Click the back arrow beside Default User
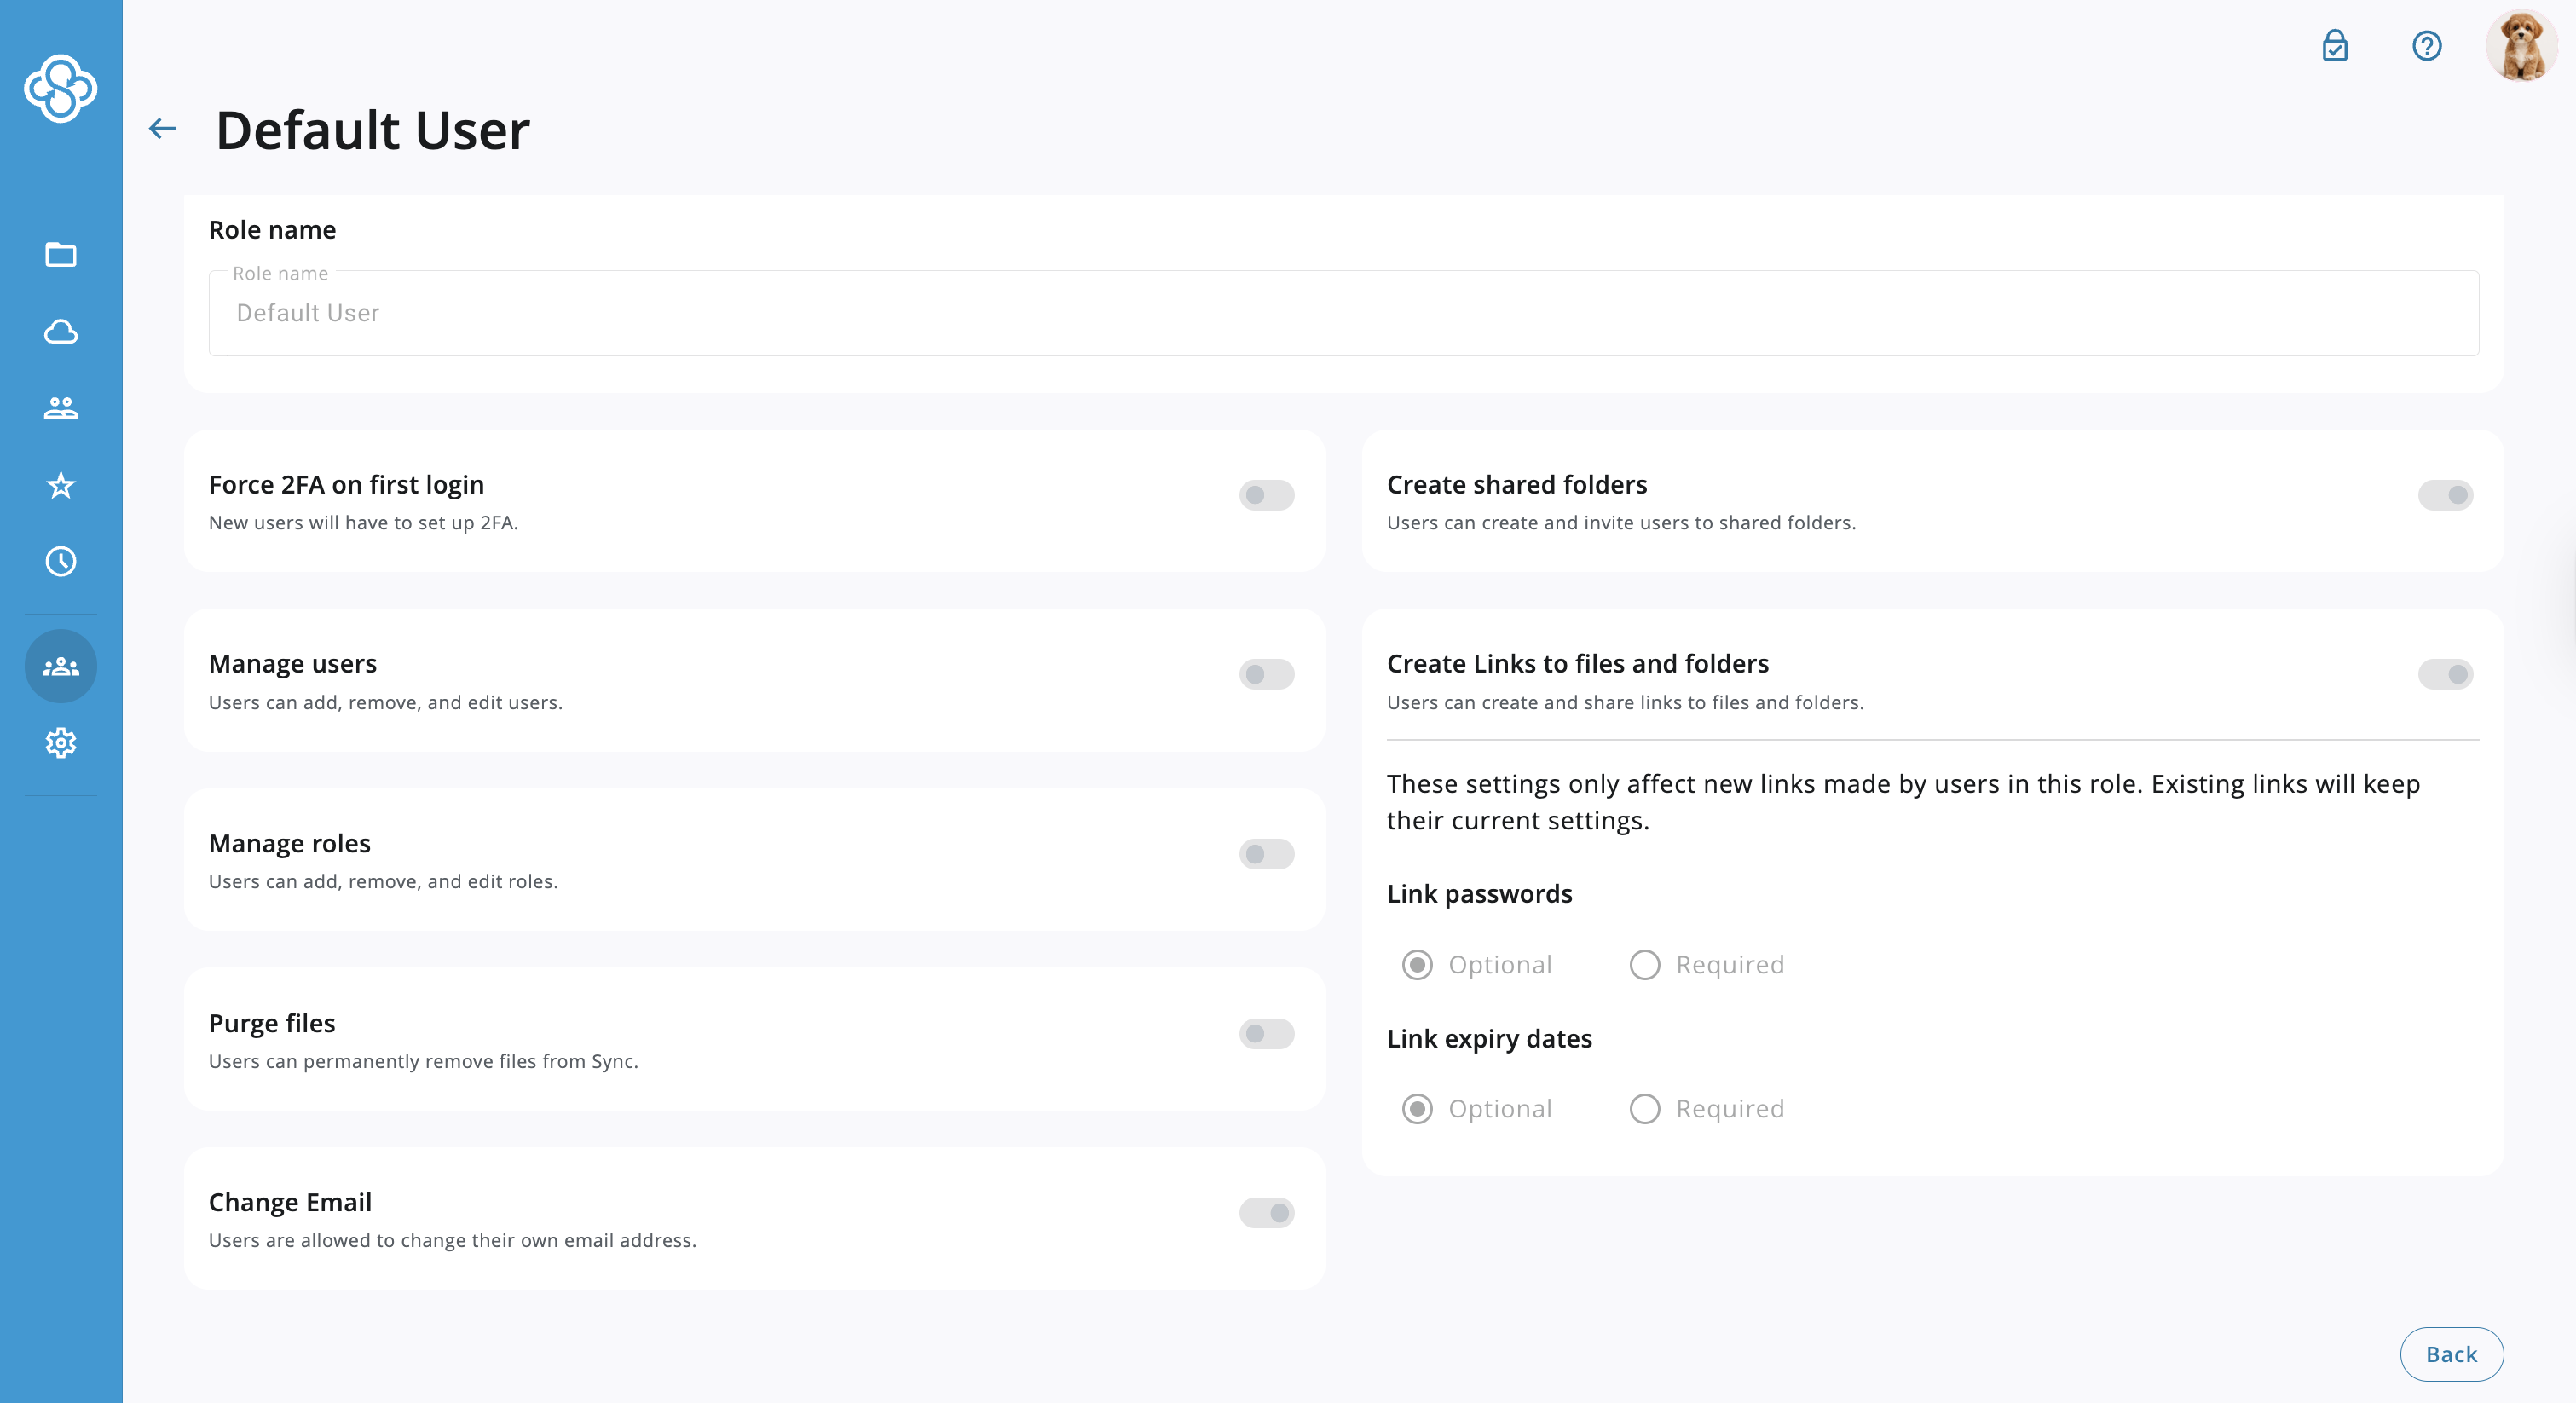The image size is (2576, 1403). point(162,128)
